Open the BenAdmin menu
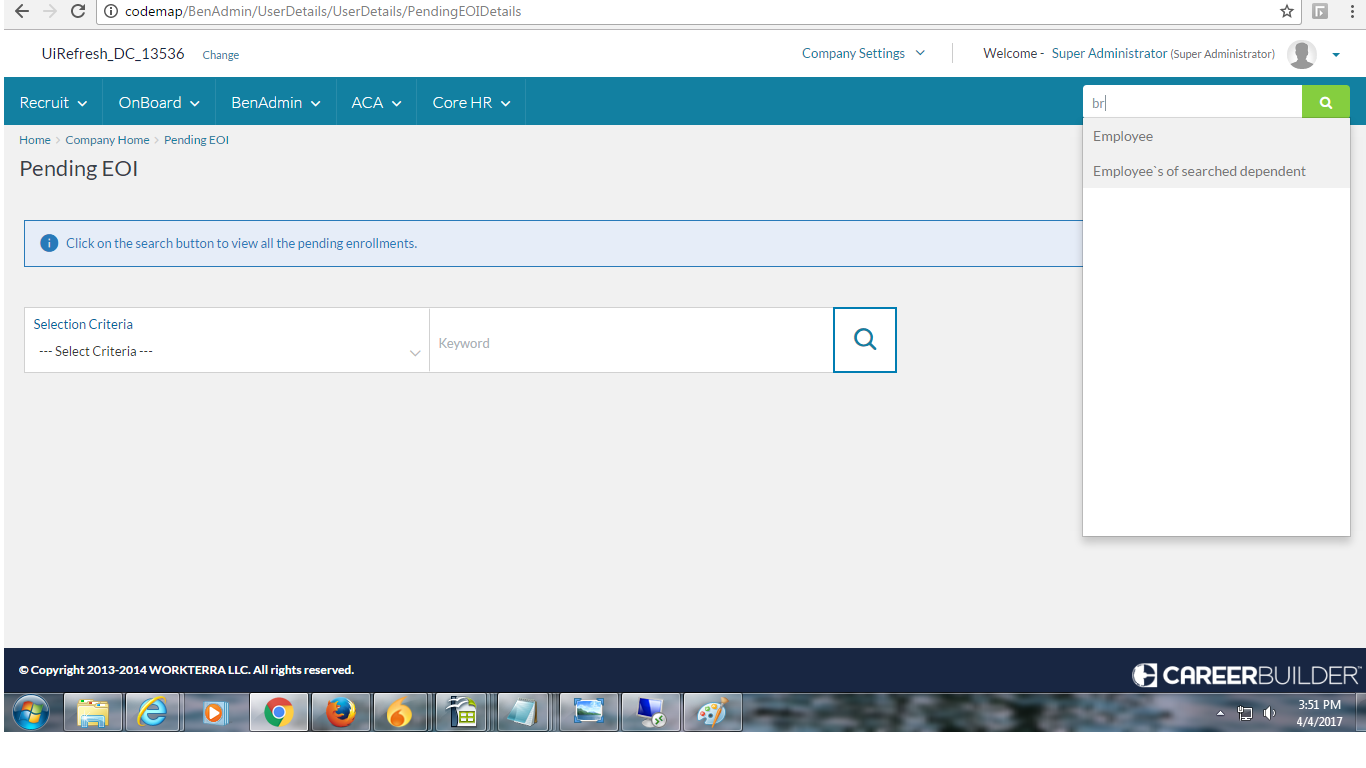This screenshot has height=768, width=1366. point(275,102)
